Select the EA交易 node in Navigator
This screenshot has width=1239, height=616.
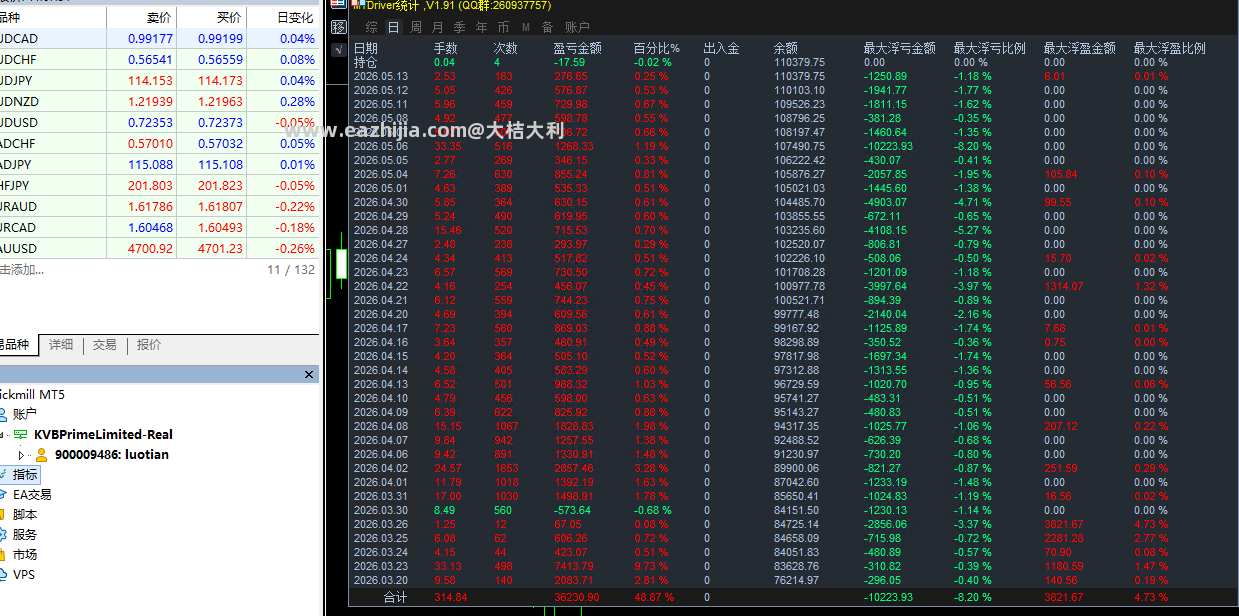32,495
